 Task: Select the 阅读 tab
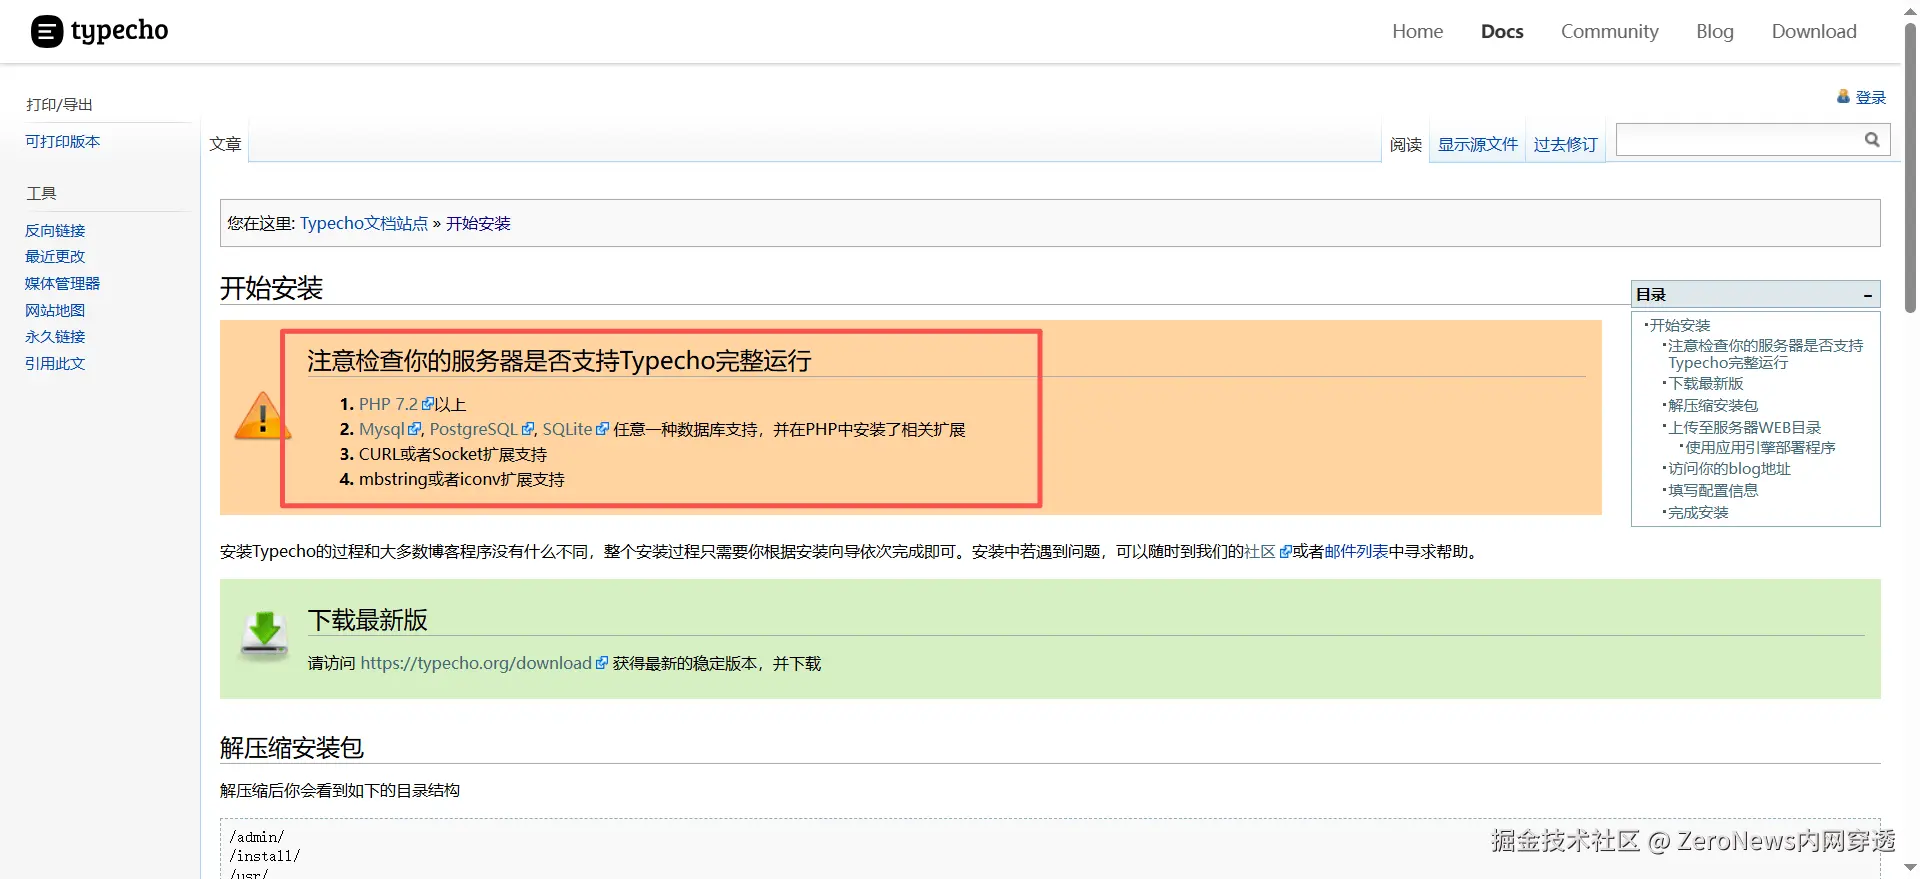tap(1406, 145)
